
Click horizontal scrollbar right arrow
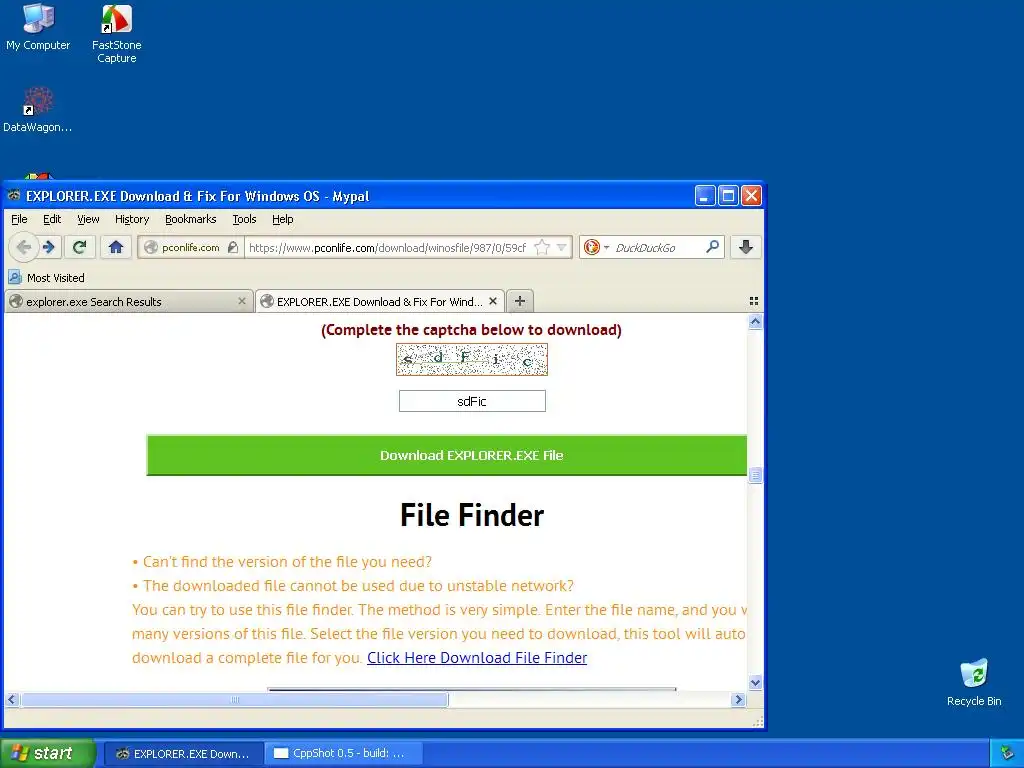point(739,699)
